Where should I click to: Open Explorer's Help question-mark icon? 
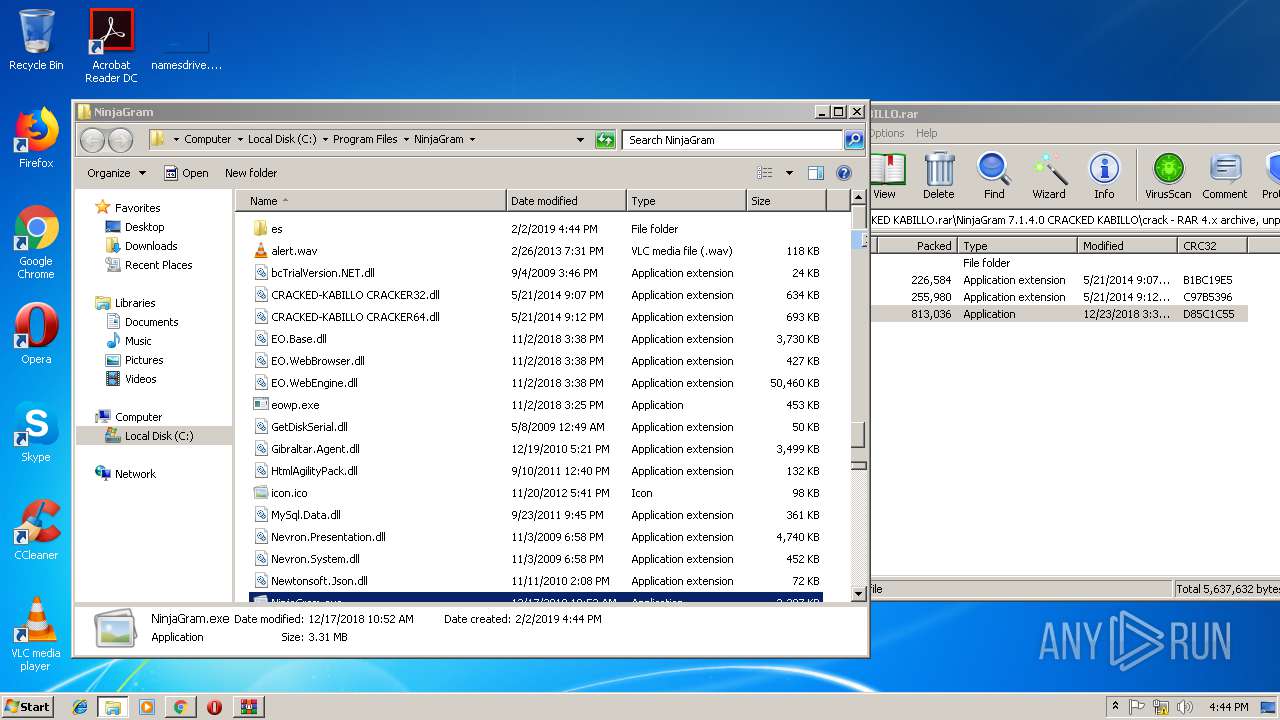point(843,173)
